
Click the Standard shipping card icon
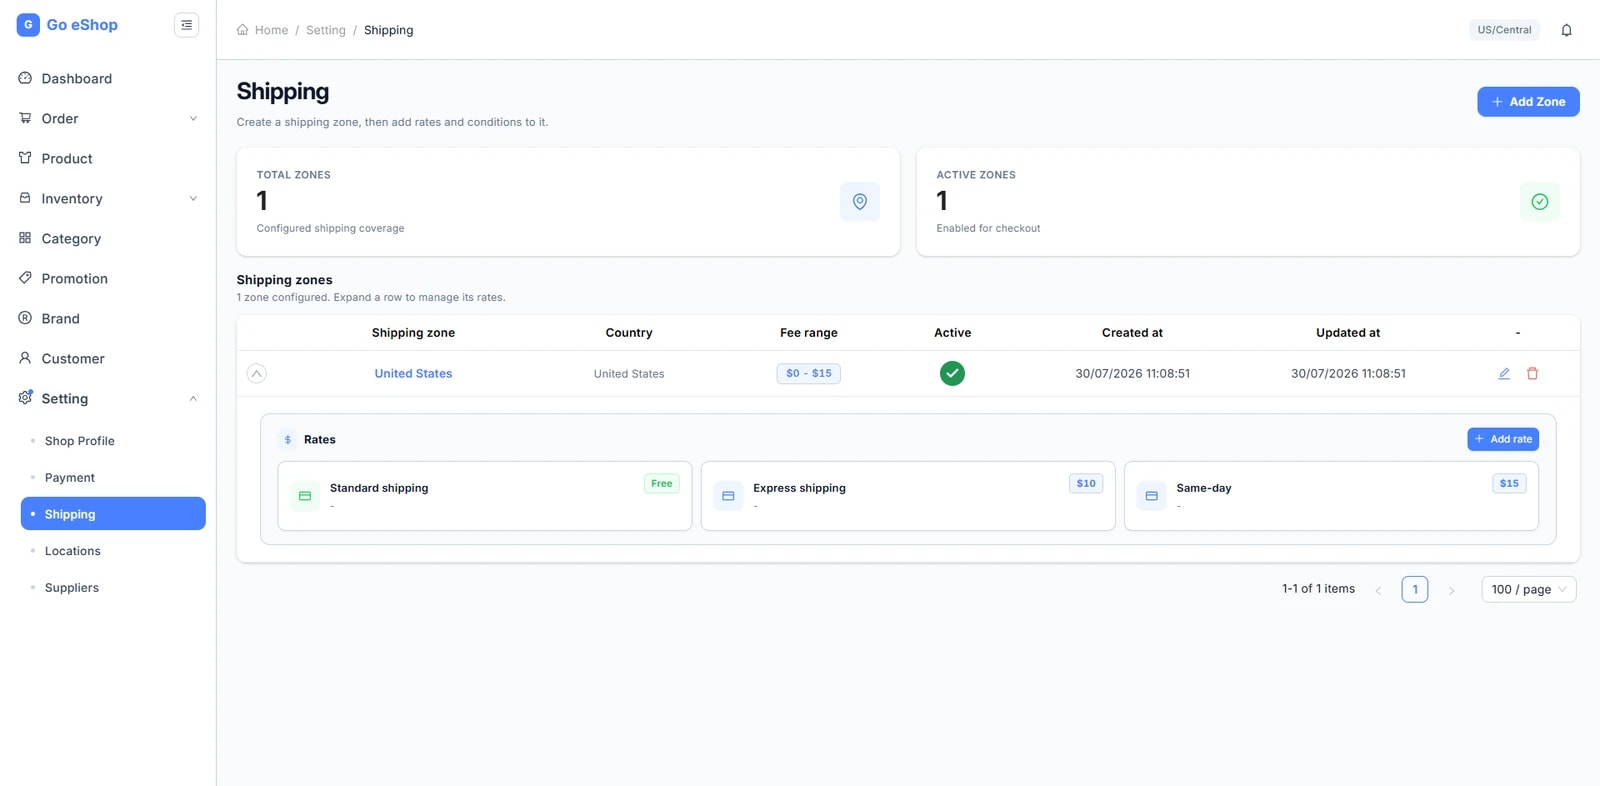point(305,496)
